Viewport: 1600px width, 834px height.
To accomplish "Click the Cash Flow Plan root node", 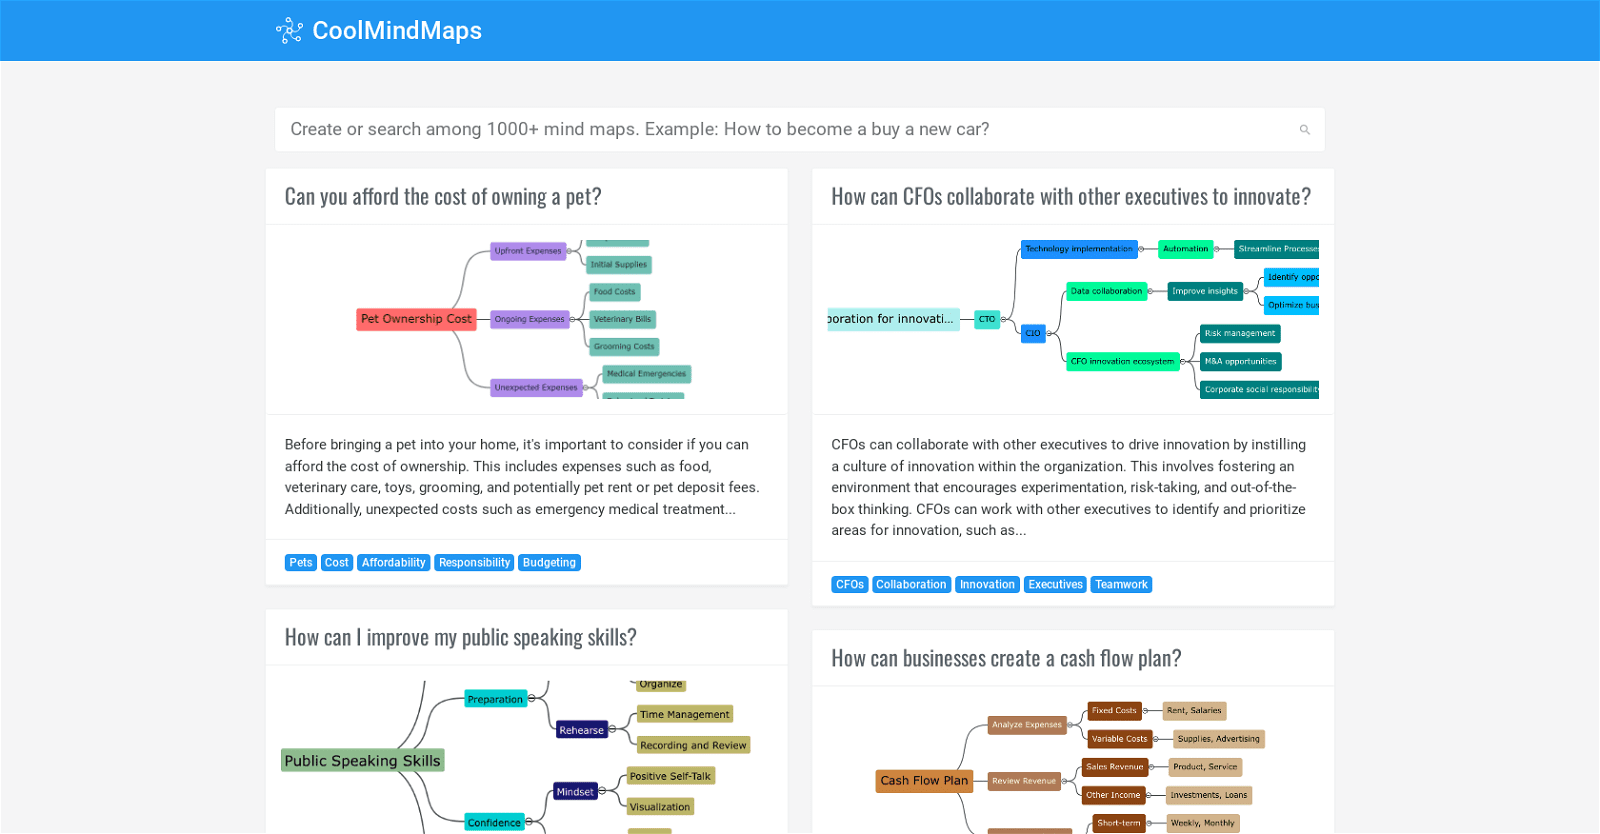I will pyautogui.click(x=923, y=781).
